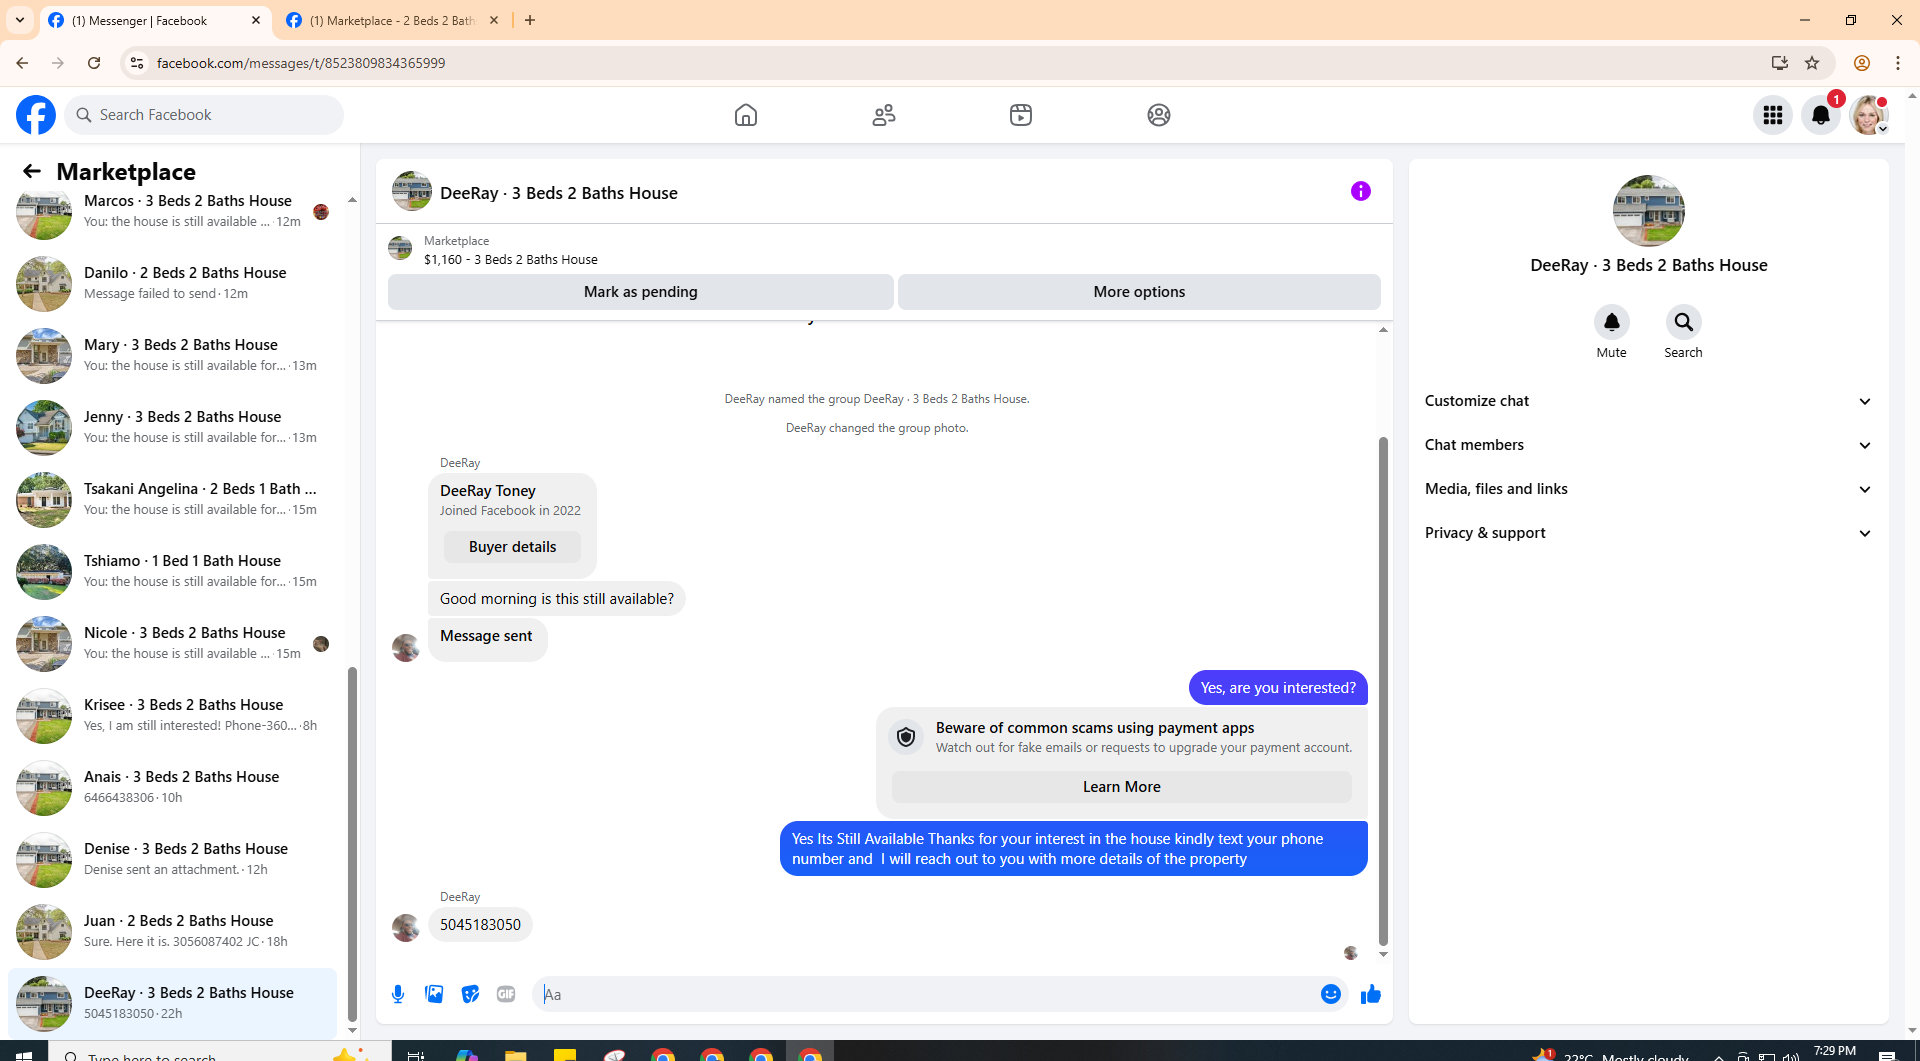Click conversation list scrollbar thumb
The width and height of the screenshot is (1920, 1061).
tap(352, 842)
